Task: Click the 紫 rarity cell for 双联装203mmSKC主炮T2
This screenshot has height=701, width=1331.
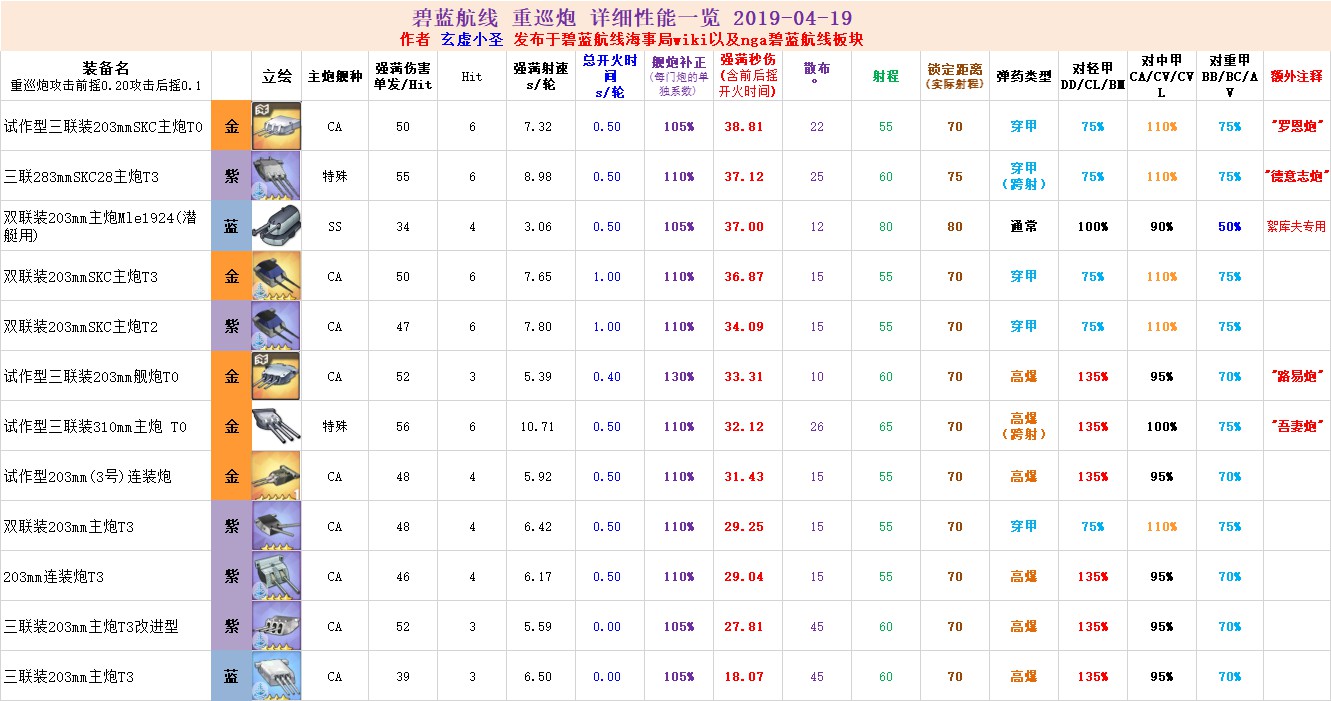Action: click(x=231, y=326)
